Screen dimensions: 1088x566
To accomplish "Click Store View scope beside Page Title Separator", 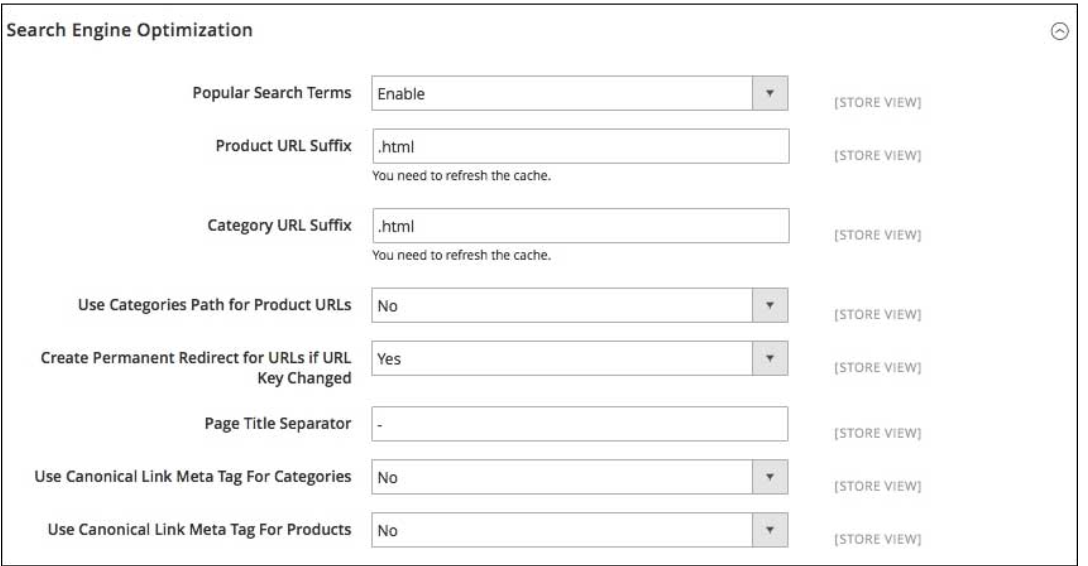I will 875,434.
